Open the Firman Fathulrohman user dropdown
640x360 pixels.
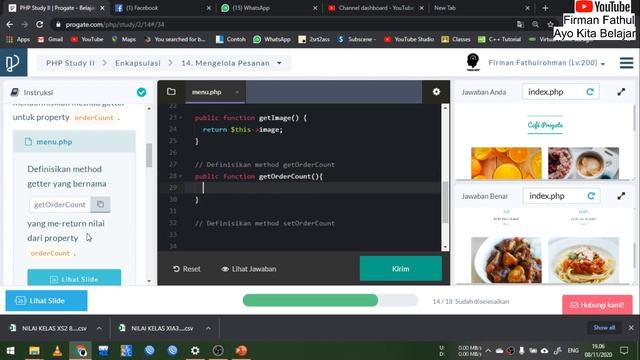pos(547,63)
